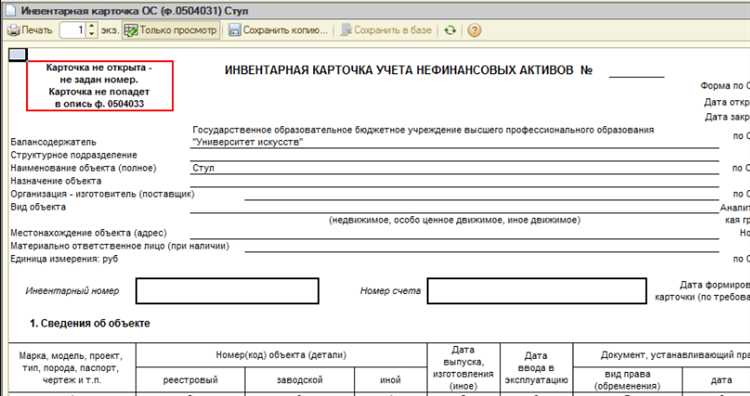The width and height of the screenshot is (750, 396).
Task: Click the blank card number field after №
Action: (x=636, y=71)
